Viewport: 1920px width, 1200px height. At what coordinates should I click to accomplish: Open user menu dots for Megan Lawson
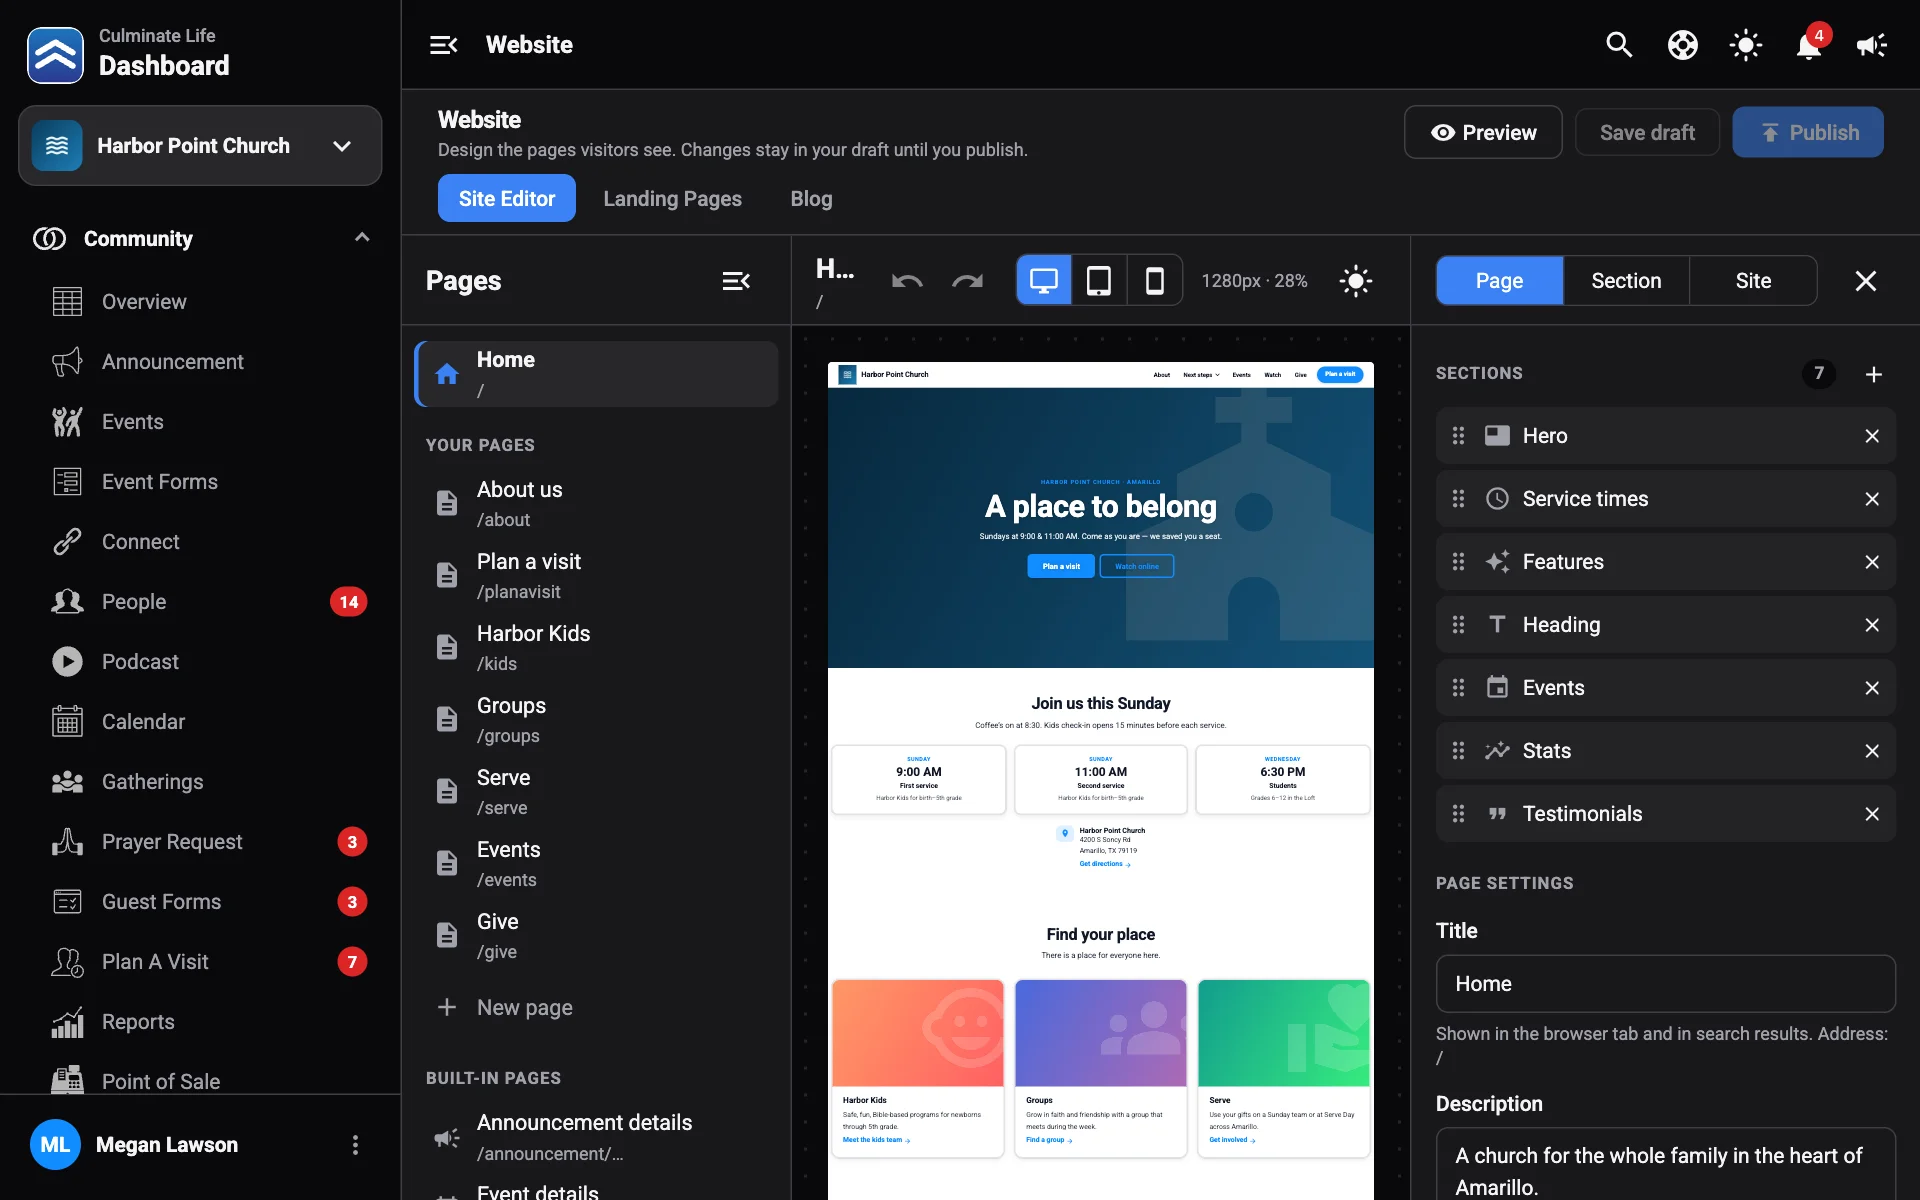[355, 1145]
